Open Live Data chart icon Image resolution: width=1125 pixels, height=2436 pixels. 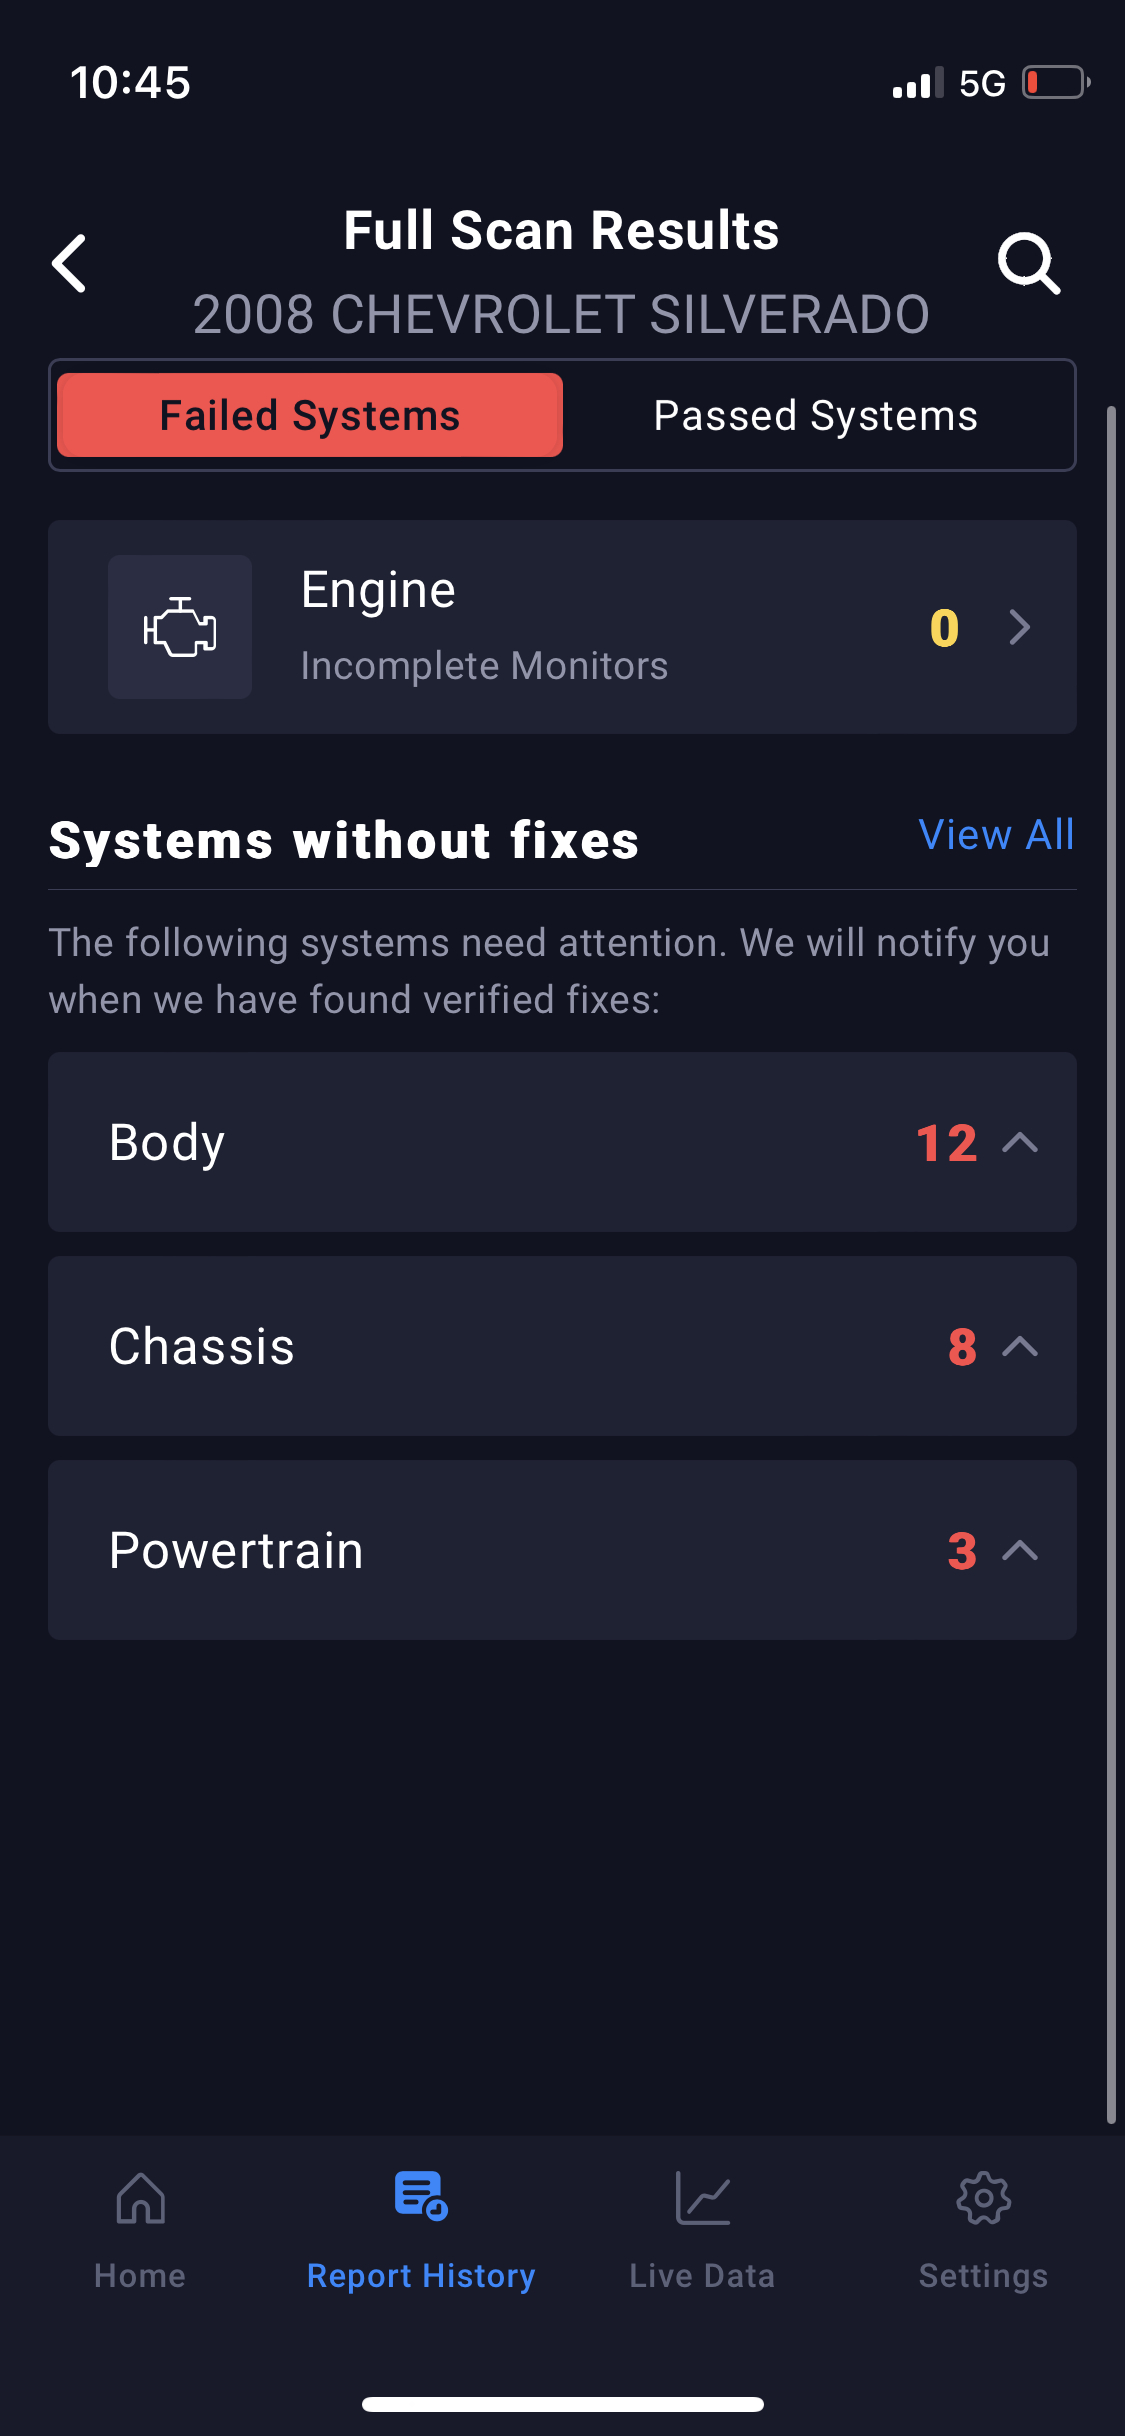tap(702, 2198)
